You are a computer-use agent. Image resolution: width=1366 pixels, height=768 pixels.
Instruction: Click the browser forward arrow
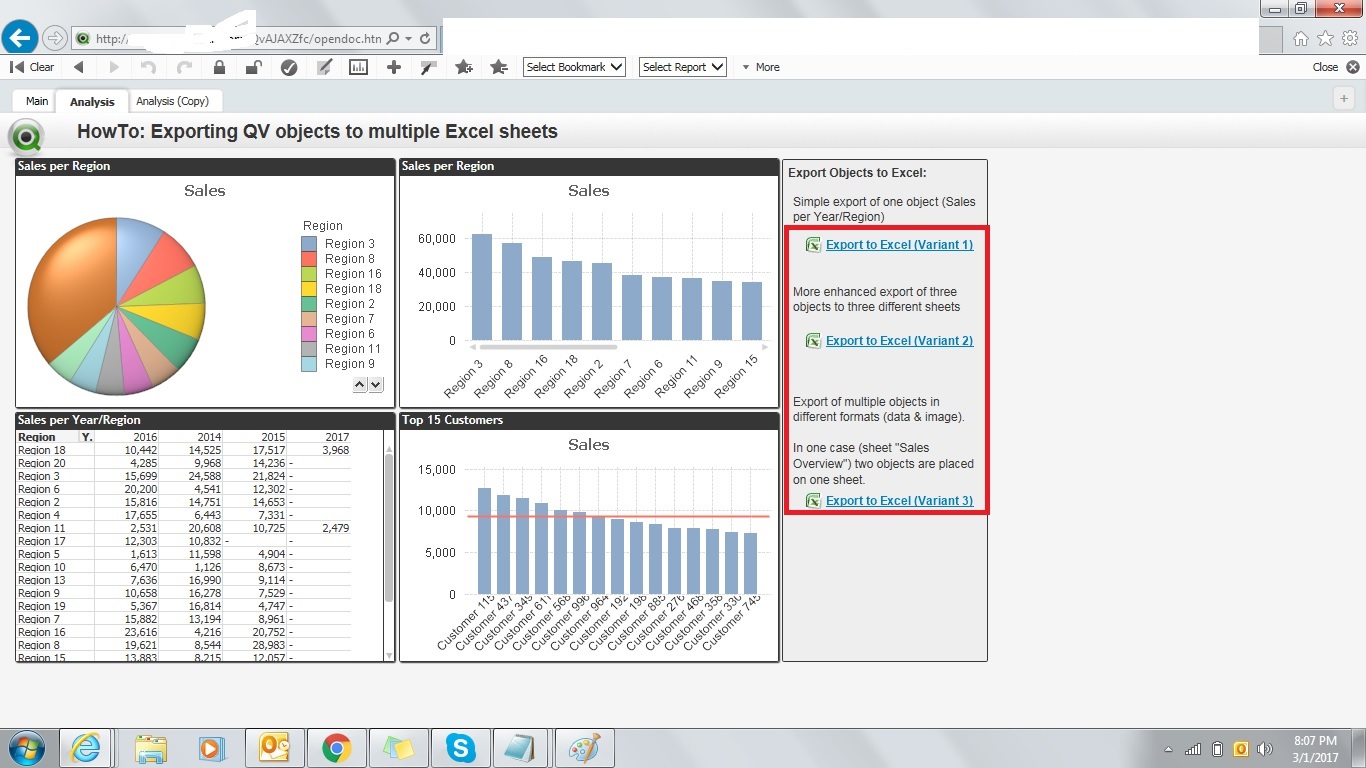(x=55, y=38)
